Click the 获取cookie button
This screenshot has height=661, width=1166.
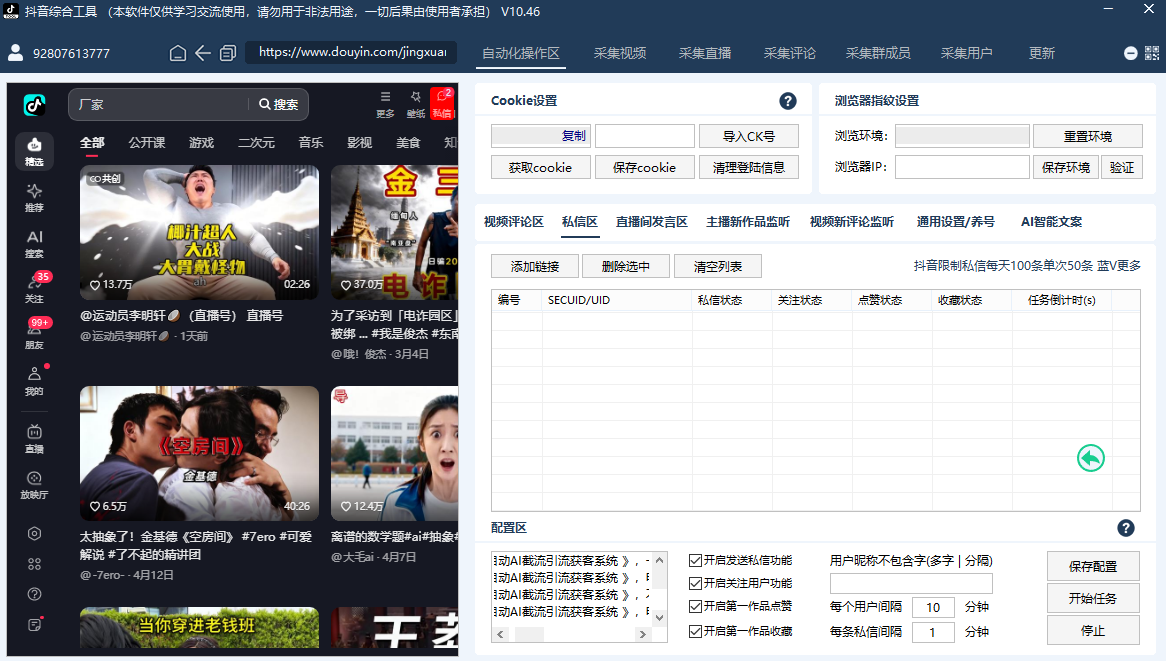(541, 168)
